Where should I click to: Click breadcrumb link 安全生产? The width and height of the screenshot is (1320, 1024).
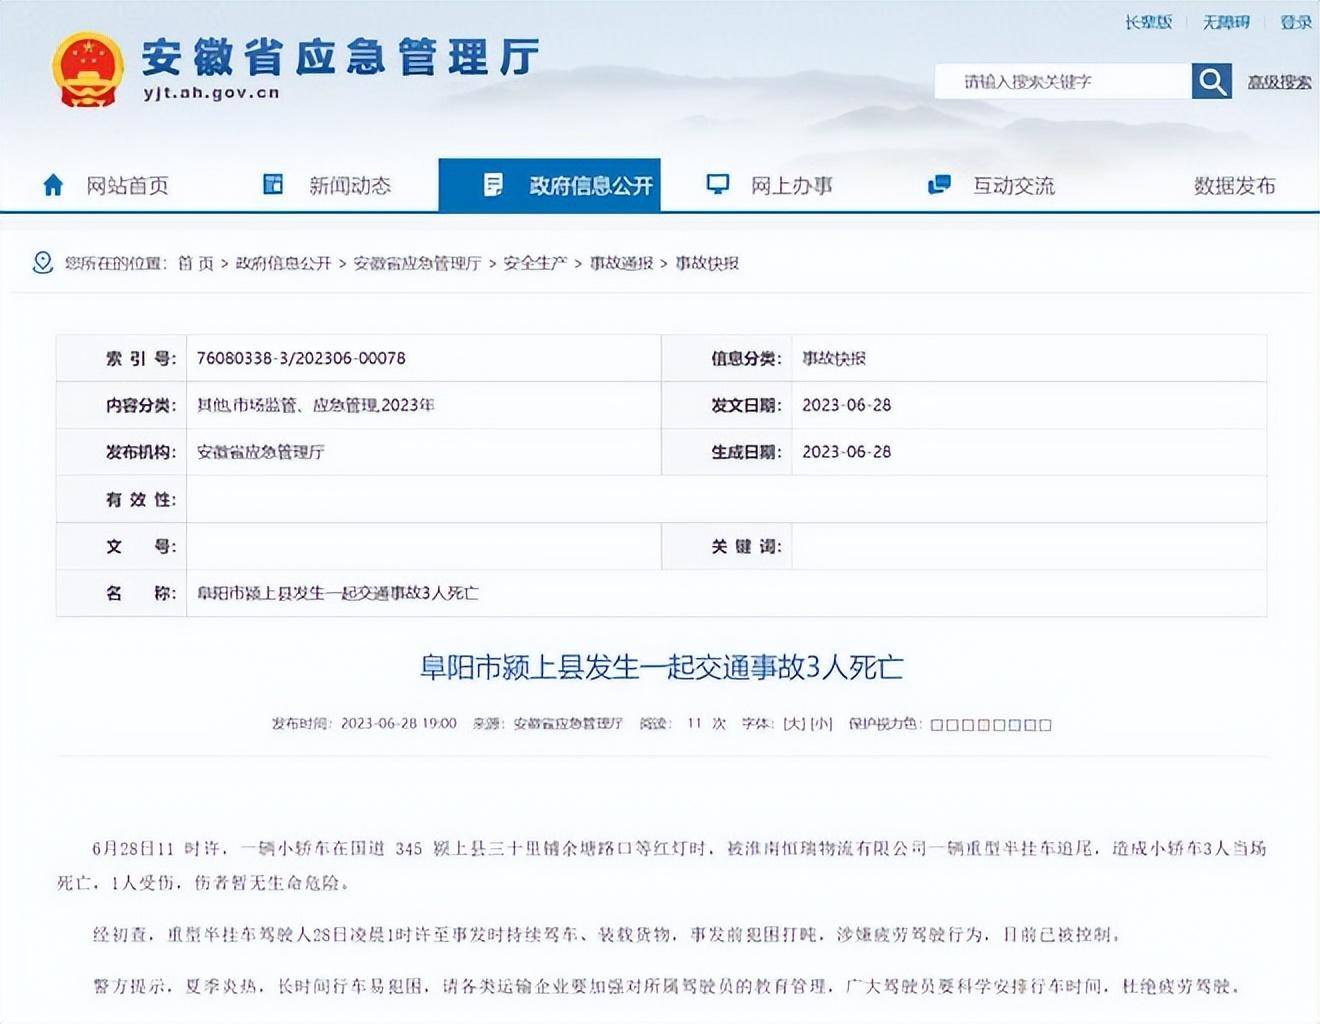coord(535,263)
